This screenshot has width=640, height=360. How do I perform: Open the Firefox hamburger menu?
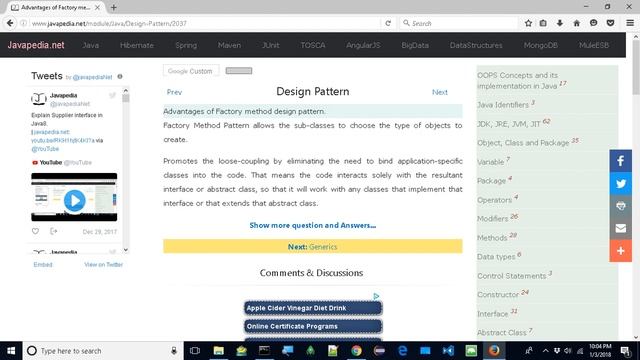tap(630, 23)
